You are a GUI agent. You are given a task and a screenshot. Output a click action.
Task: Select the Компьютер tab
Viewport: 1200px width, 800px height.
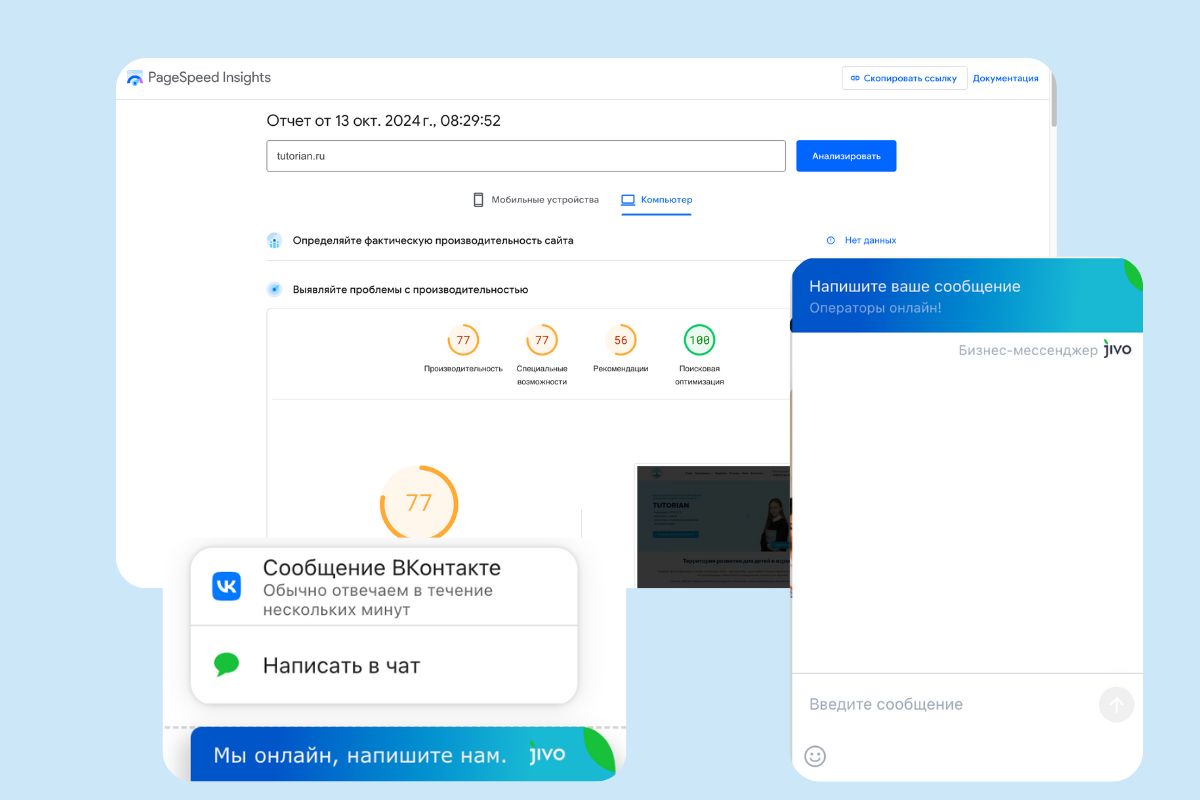656,200
